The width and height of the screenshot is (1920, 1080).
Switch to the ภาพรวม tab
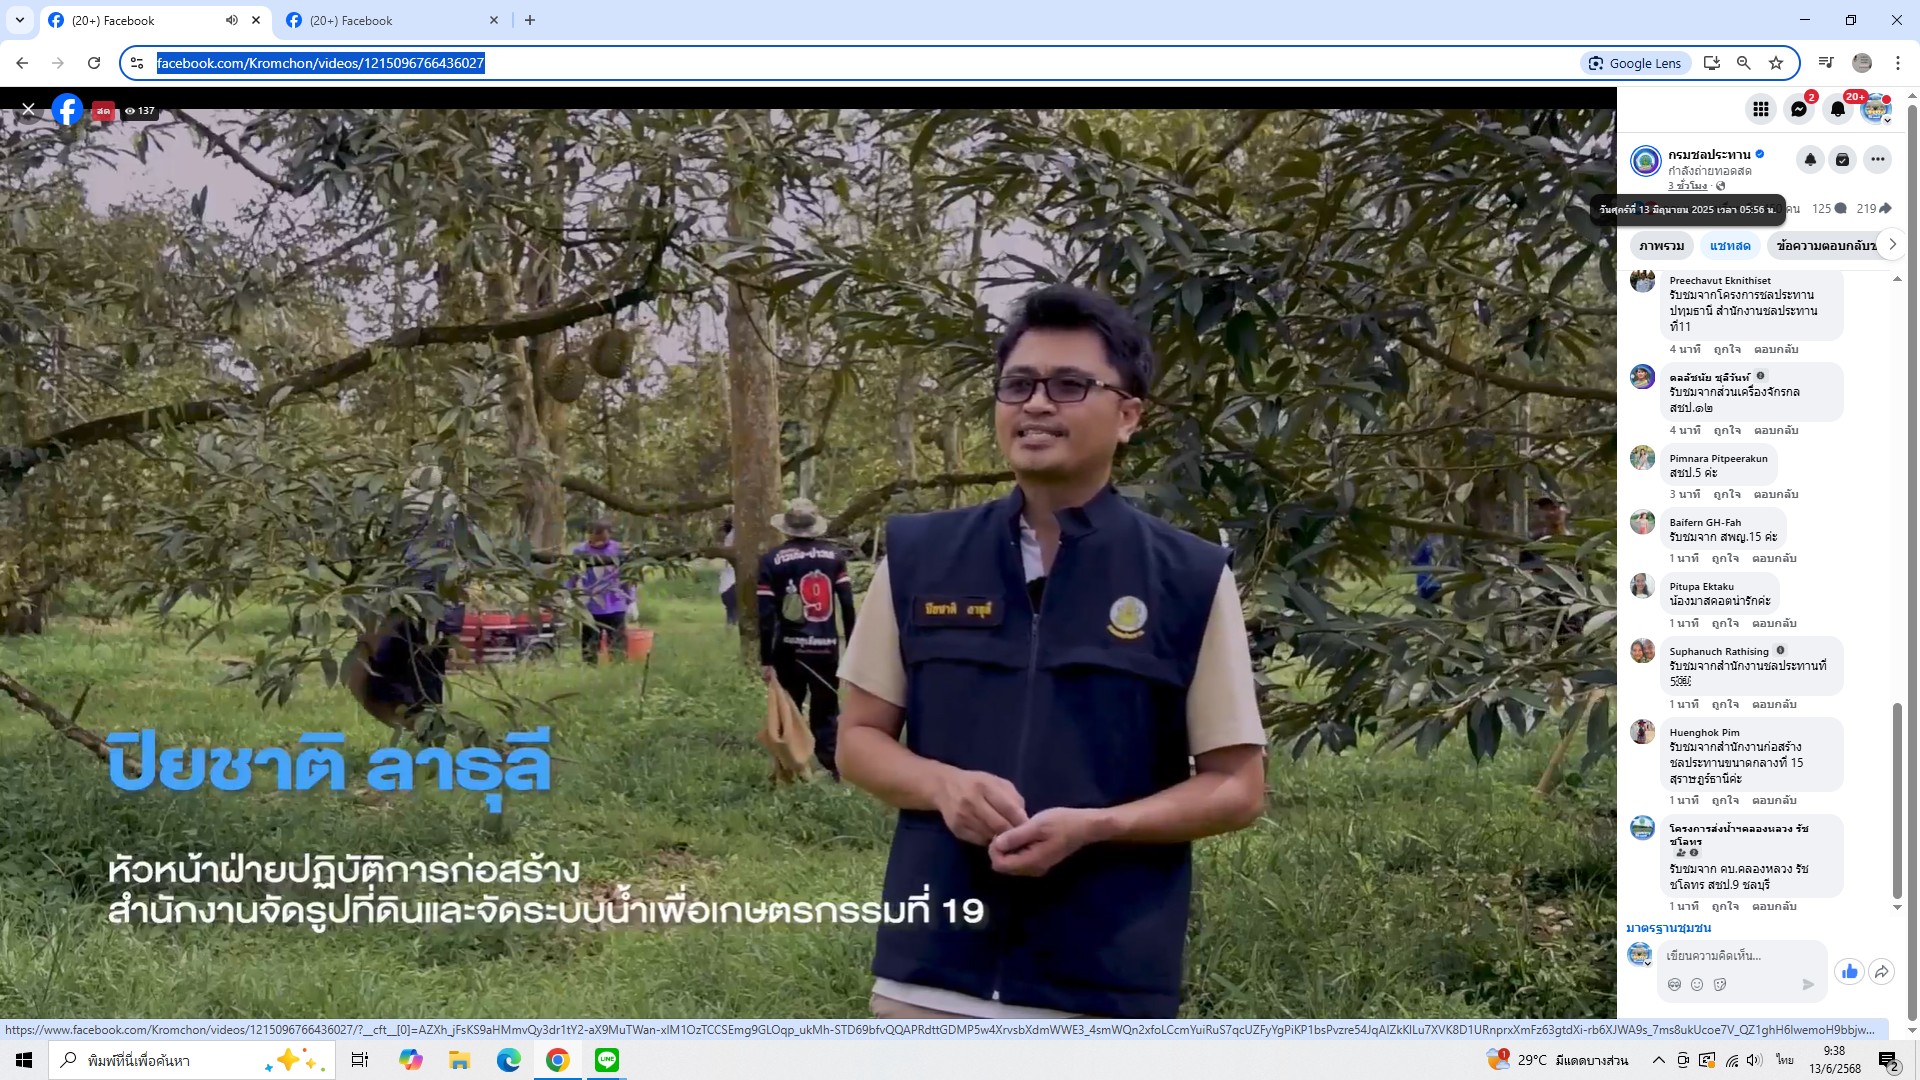[x=1661, y=246]
